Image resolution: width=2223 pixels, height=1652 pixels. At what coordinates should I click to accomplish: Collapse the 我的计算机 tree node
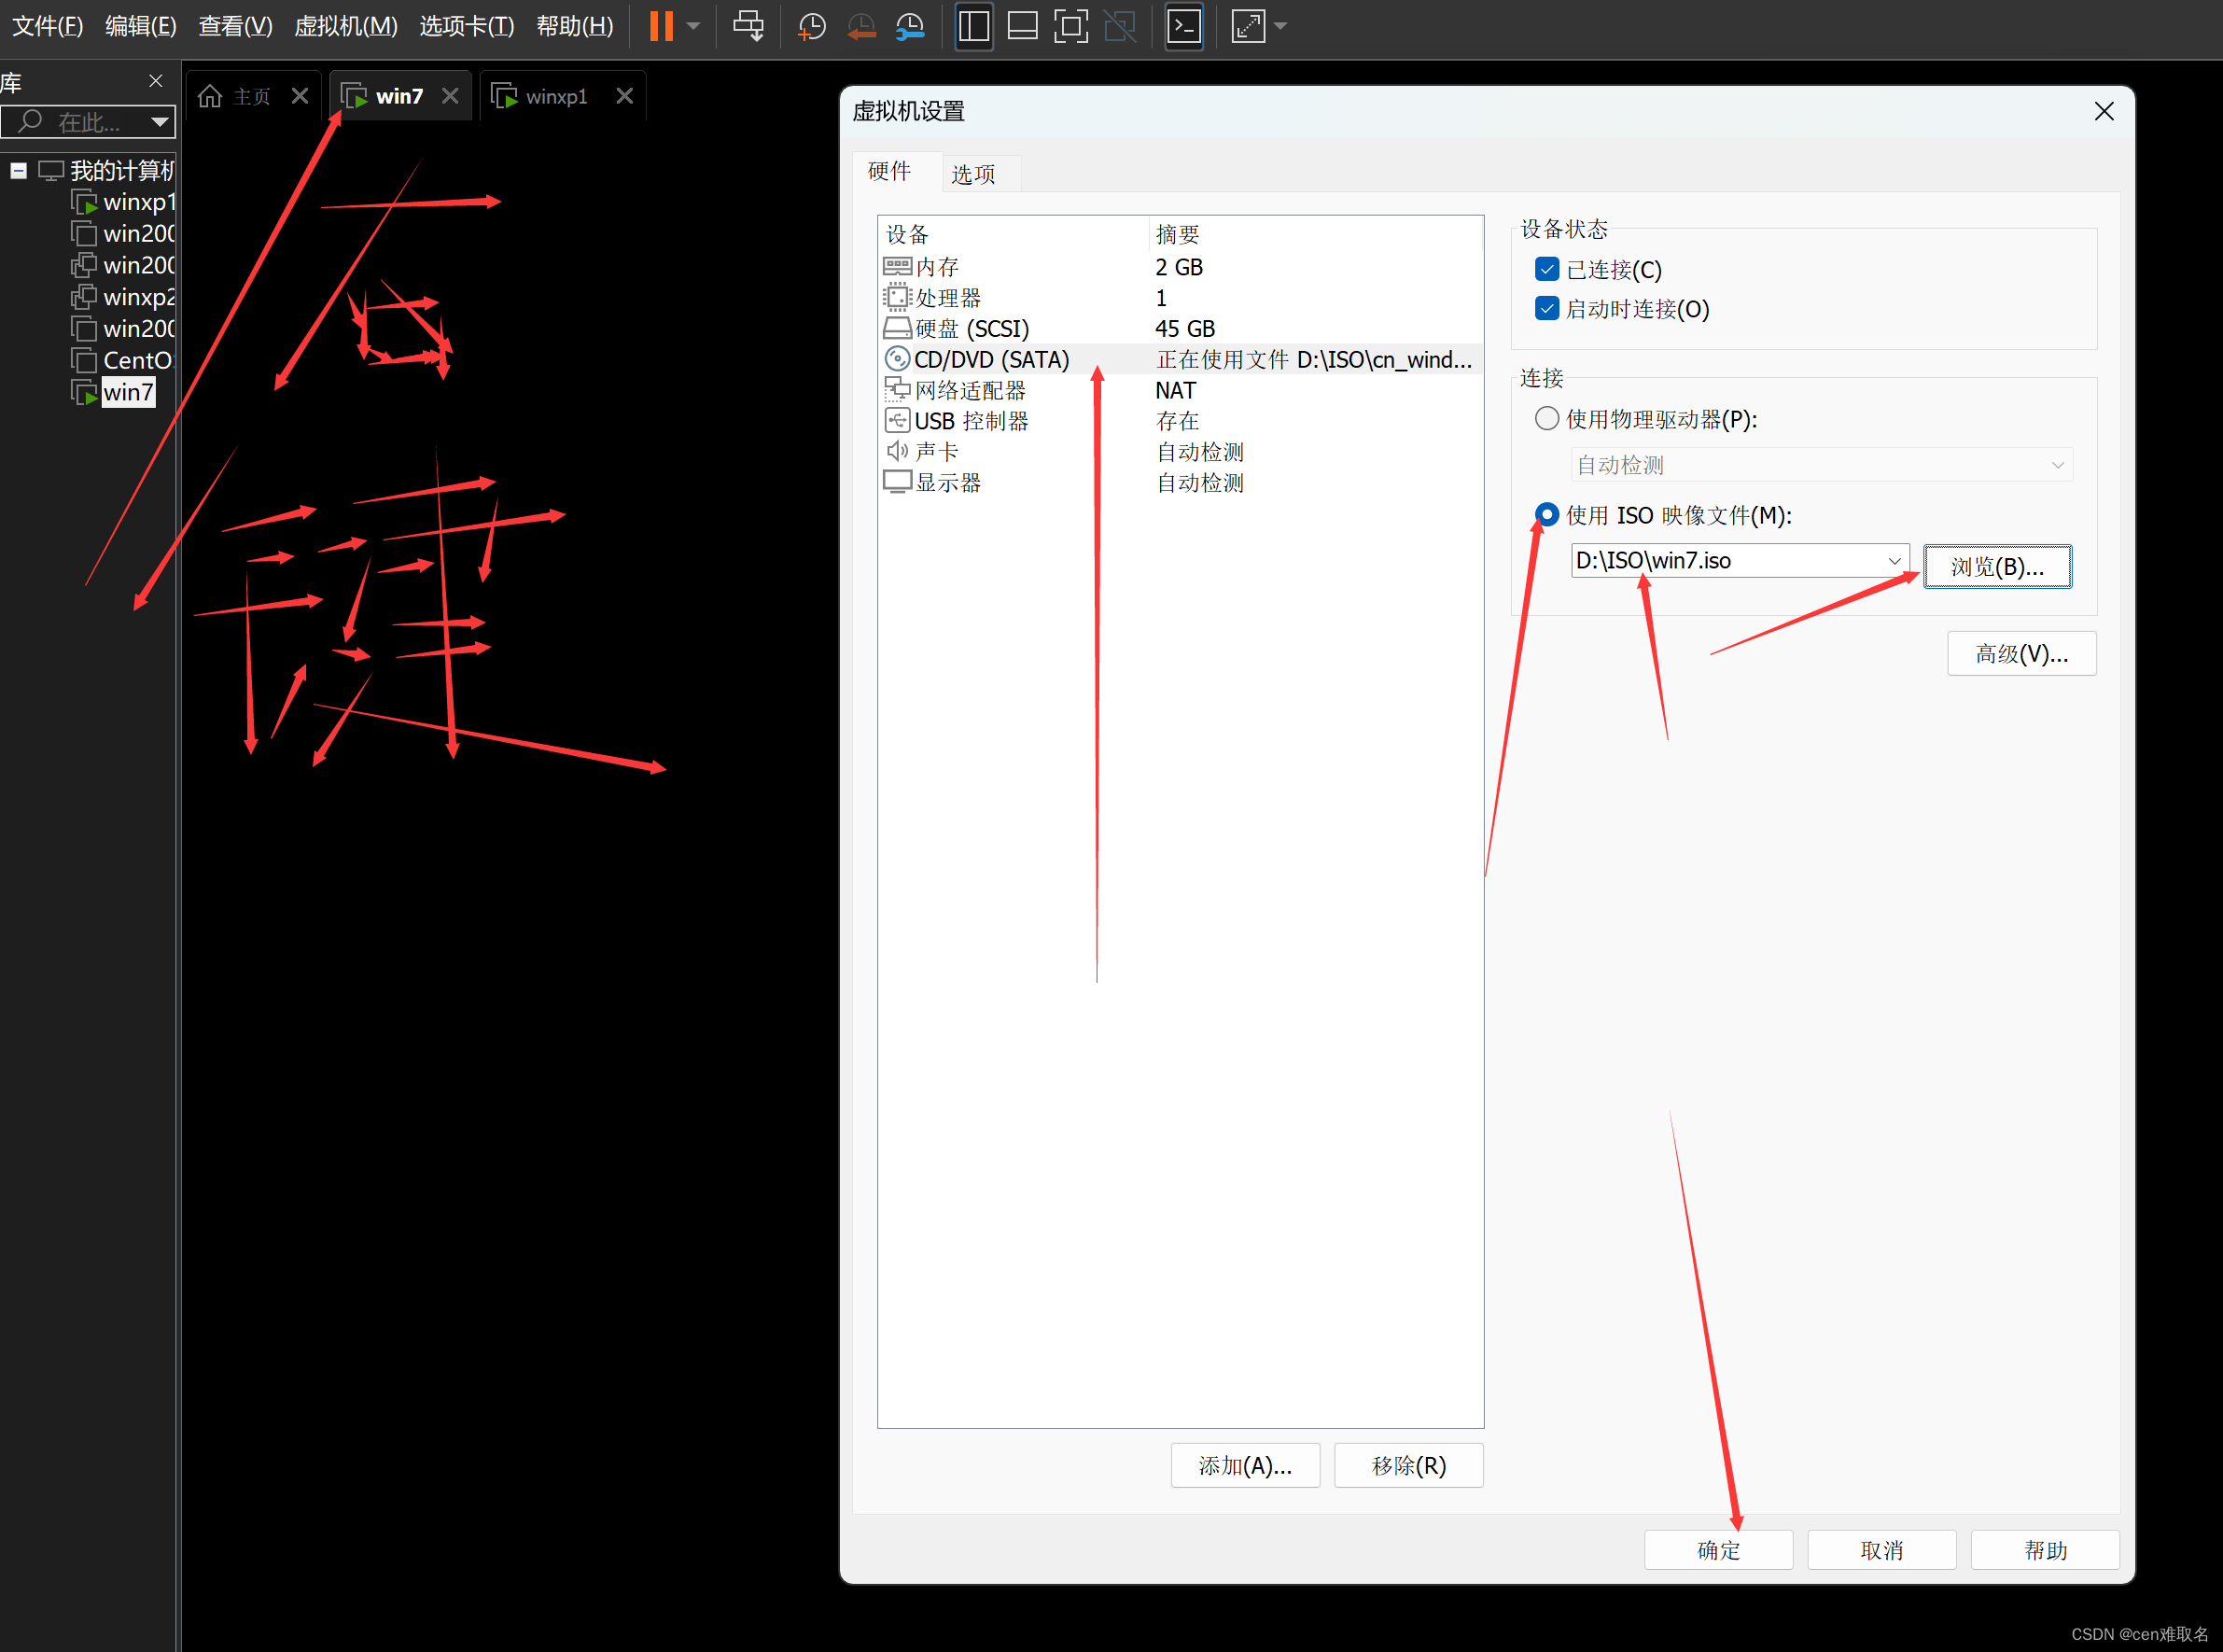pyautogui.click(x=18, y=171)
